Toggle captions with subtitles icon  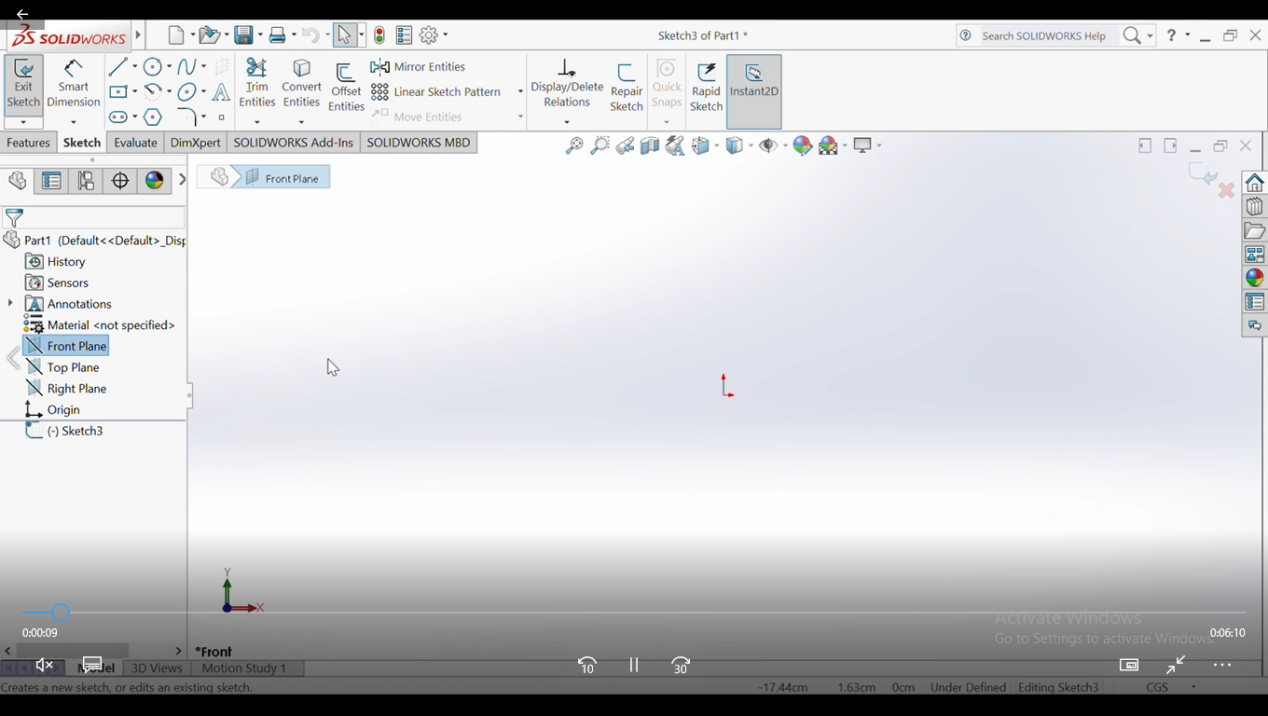(93, 665)
